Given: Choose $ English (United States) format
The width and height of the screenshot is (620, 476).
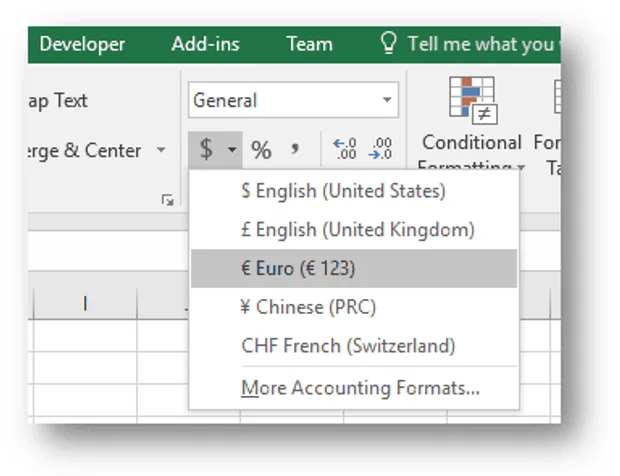Looking at the screenshot, I should click(354, 191).
